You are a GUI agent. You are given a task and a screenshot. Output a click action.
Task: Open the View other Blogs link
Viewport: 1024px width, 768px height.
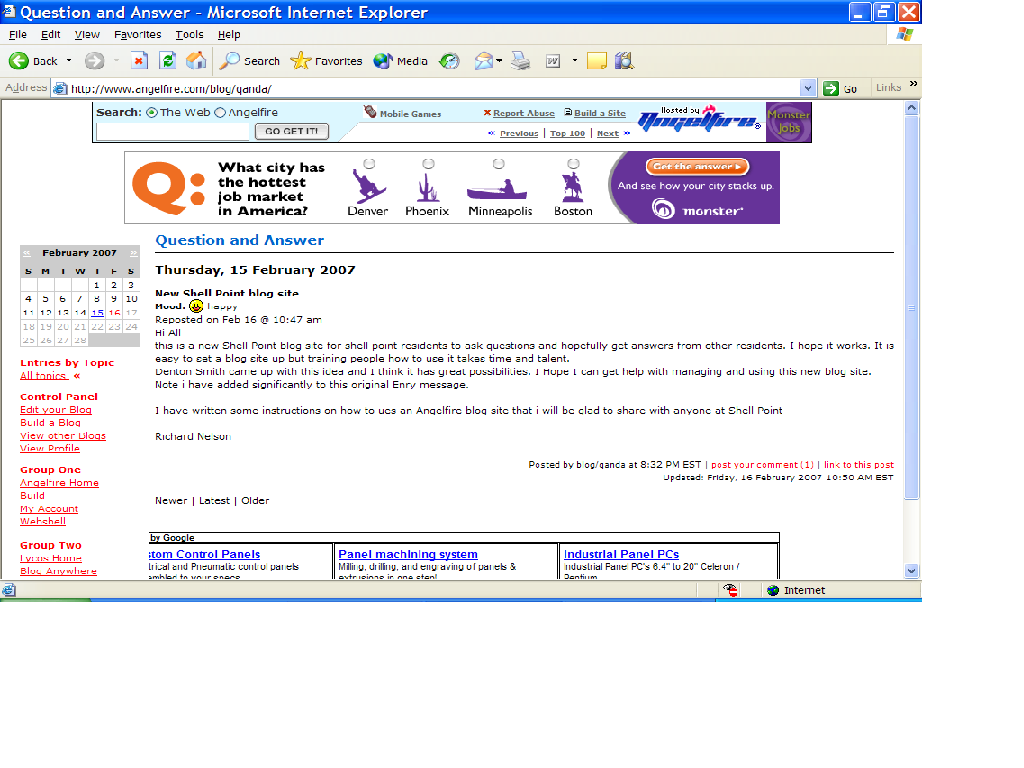tap(63, 436)
